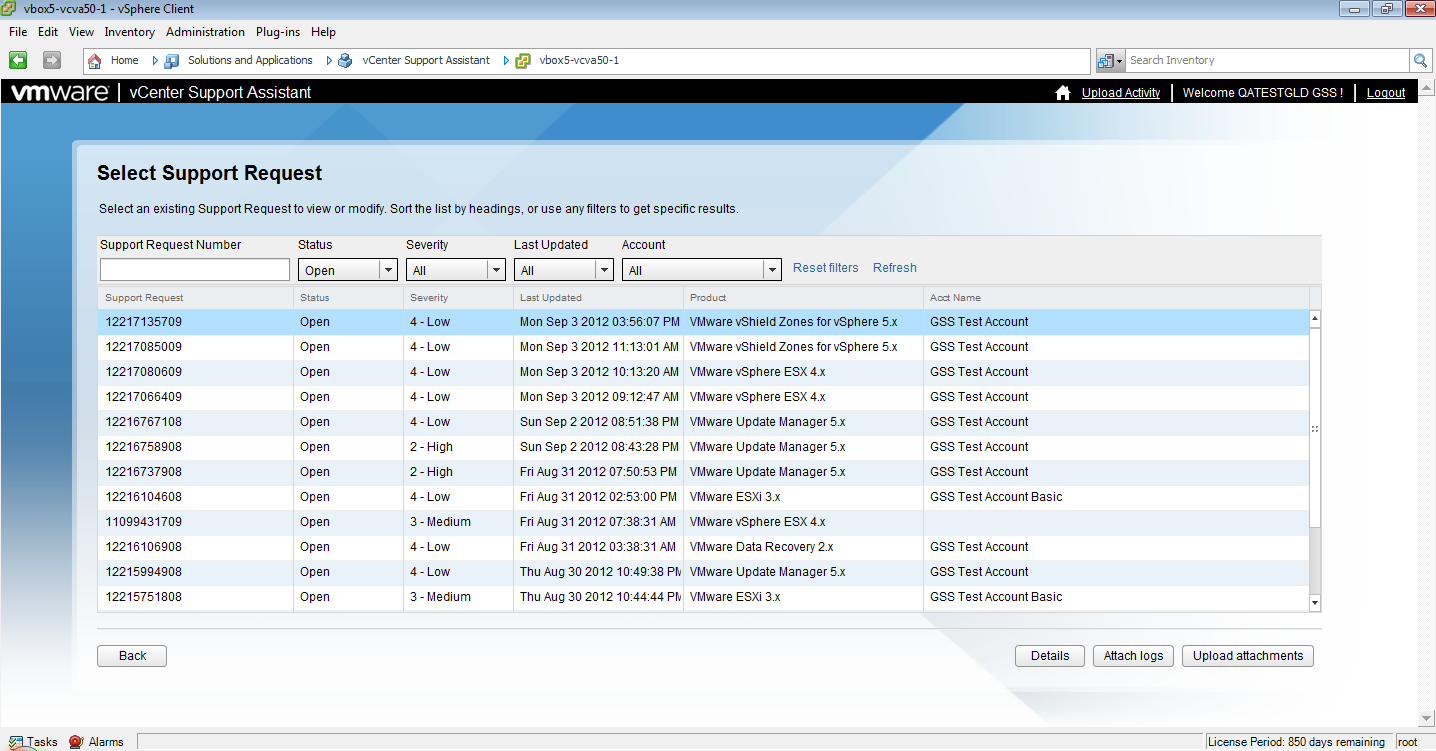Select support request 12217135709
This screenshot has width=1436, height=751.
click(x=703, y=322)
